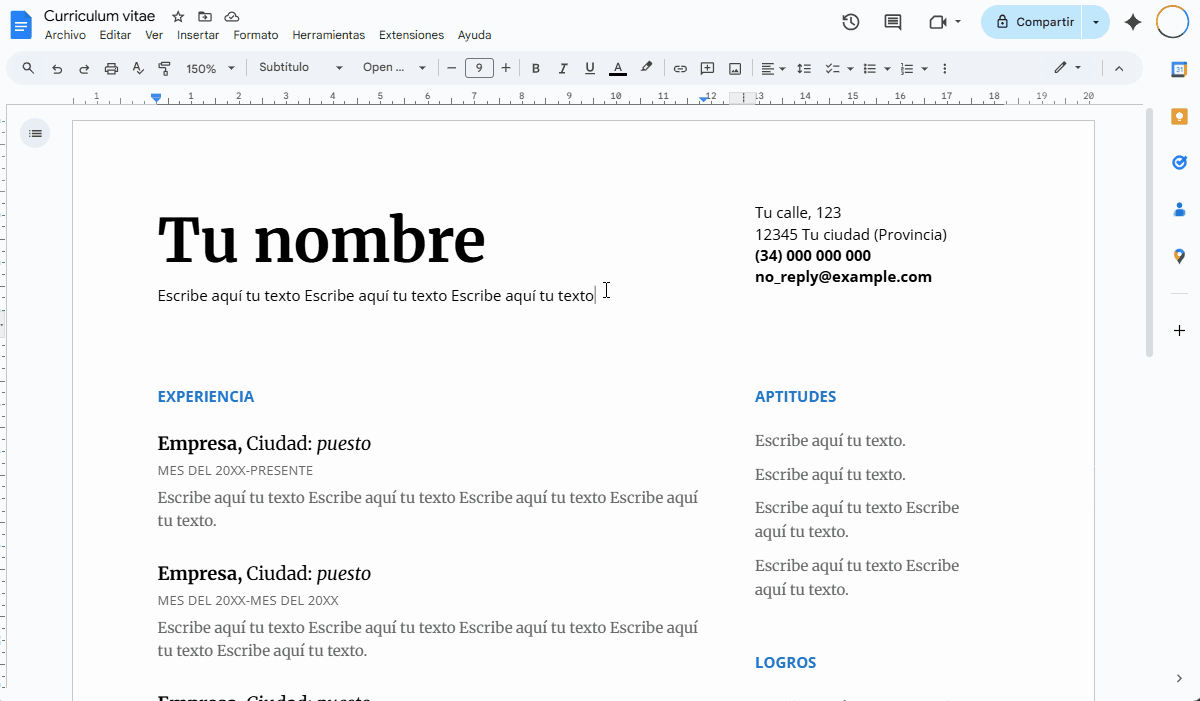
Task: Click the undo arrow in toolbar
Action: [x=57, y=69]
